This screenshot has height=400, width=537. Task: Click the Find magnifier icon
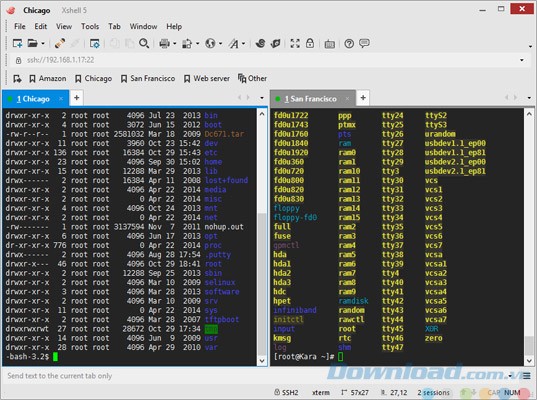[144, 43]
